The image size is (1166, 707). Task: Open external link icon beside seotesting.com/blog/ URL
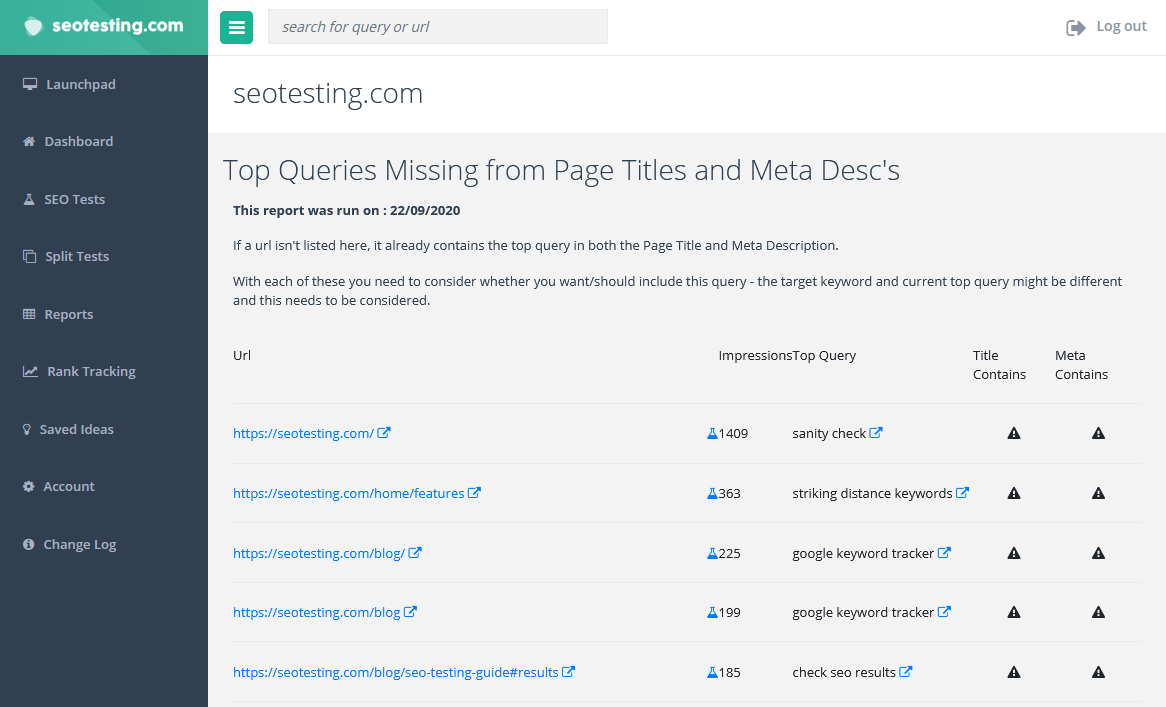pos(415,552)
